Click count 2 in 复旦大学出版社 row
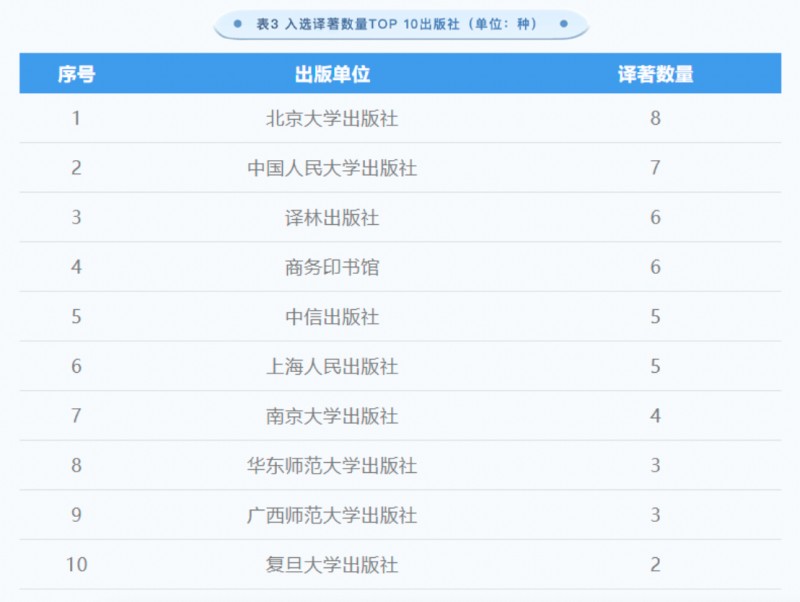This screenshot has width=800, height=602. coord(656,564)
